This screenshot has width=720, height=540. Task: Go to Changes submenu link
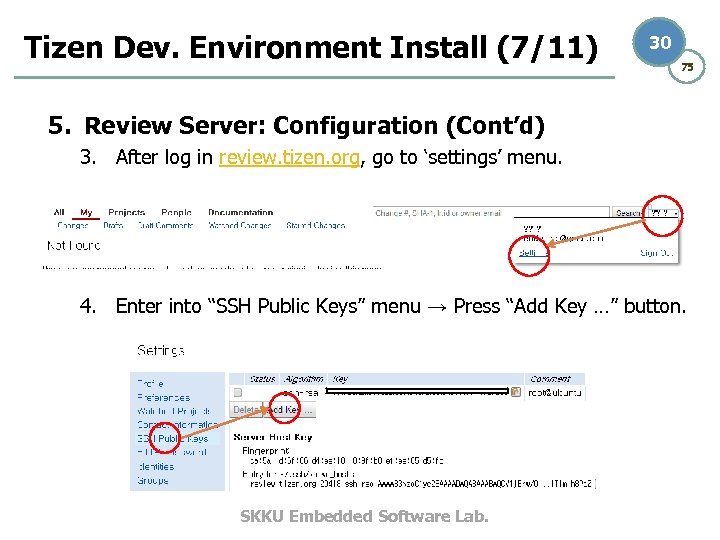pyautogui.click(x=73, y=225)
